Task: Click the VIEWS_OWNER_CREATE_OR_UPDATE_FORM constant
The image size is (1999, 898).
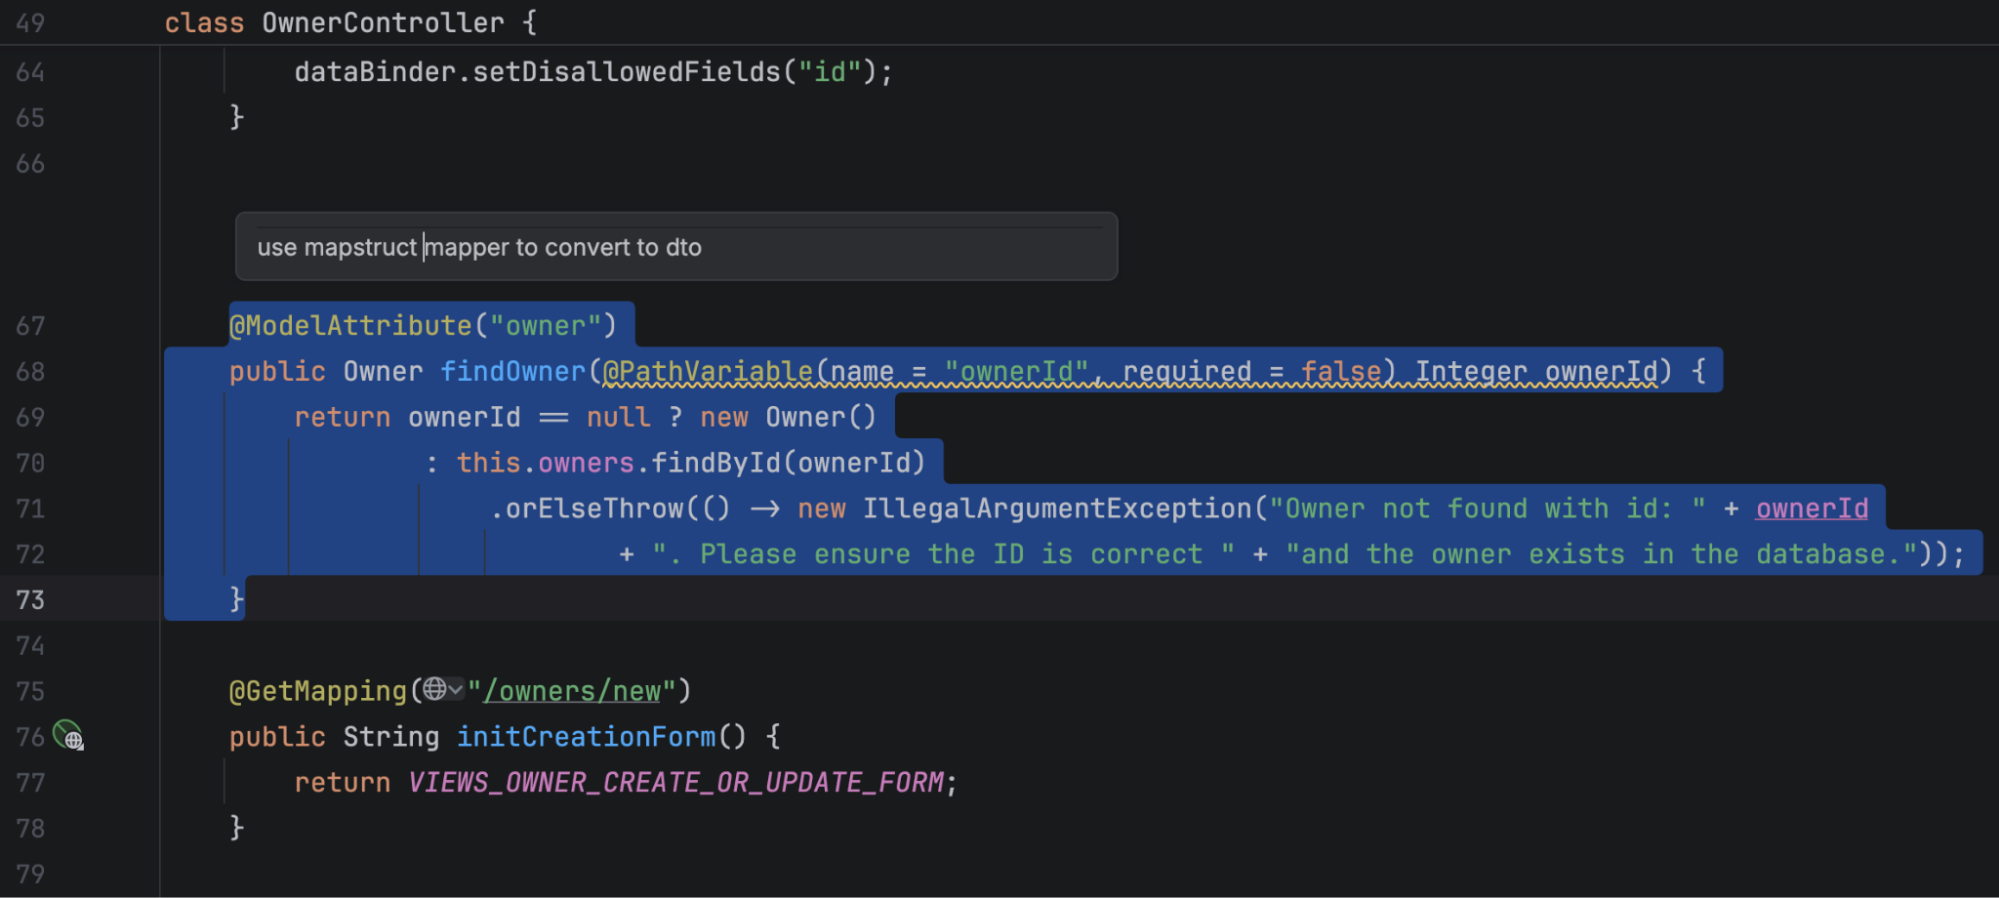Action: point(676,782)
